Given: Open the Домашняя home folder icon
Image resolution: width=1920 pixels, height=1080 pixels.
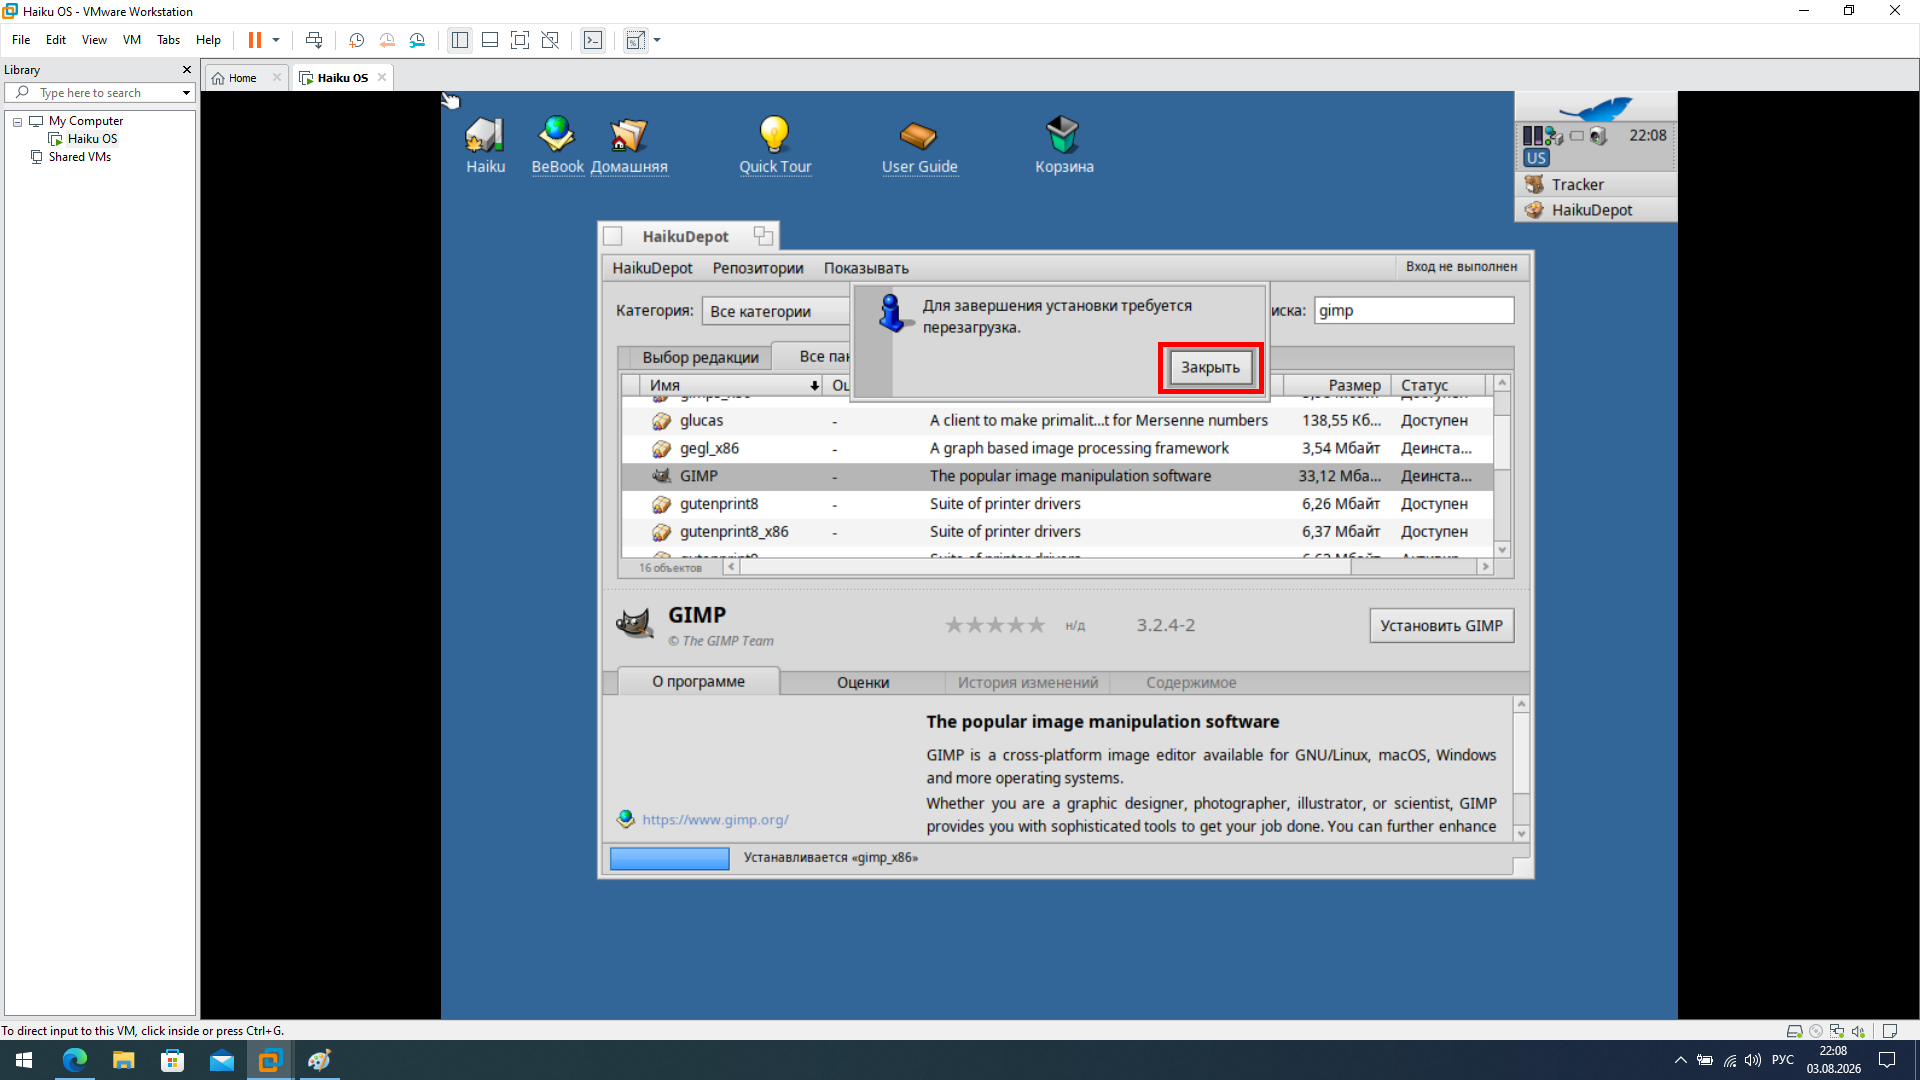Looking at the screenshot, I should point(629,145).
